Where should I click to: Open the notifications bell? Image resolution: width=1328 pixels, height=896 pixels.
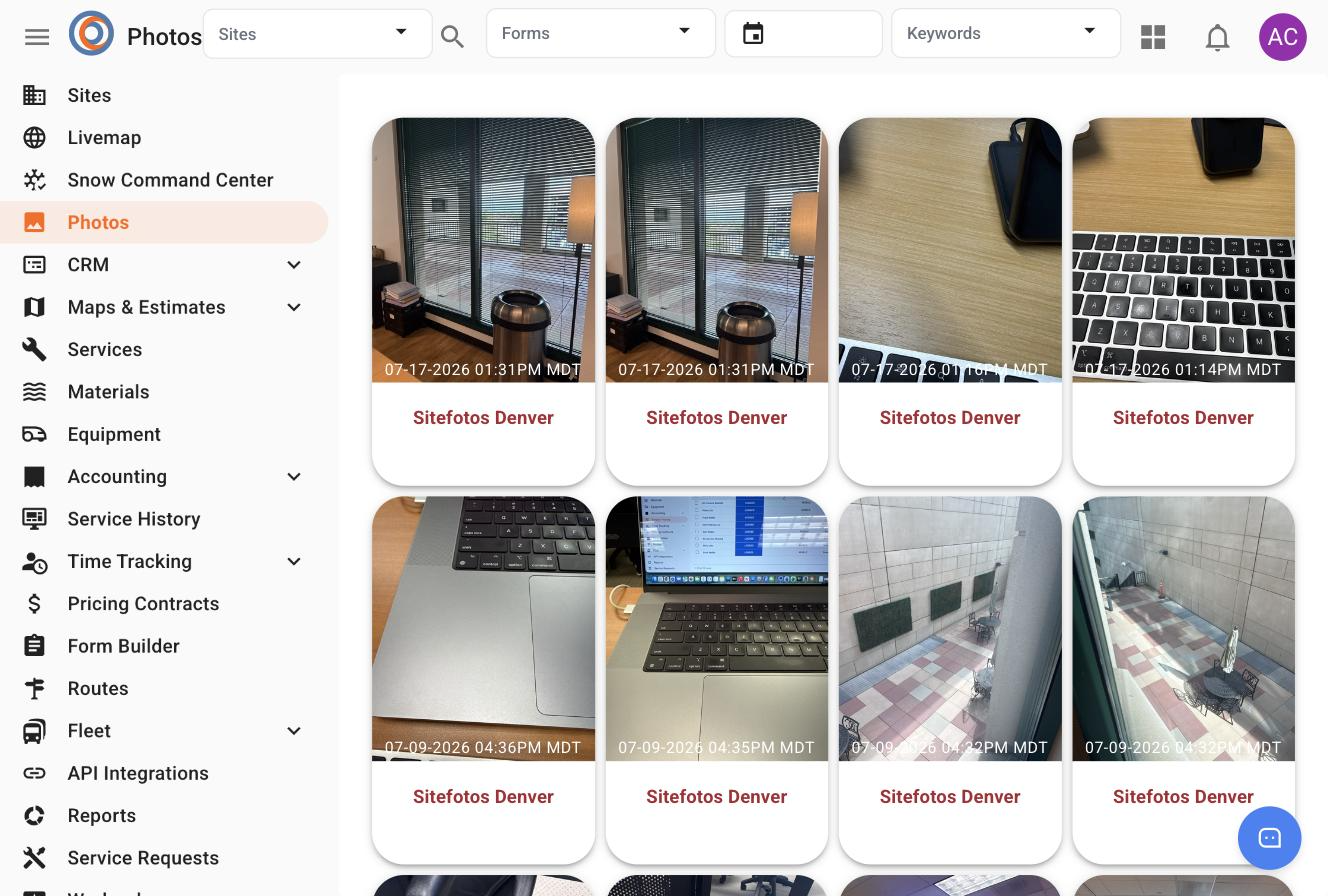pyautogui.click(x=1217, y=38)
